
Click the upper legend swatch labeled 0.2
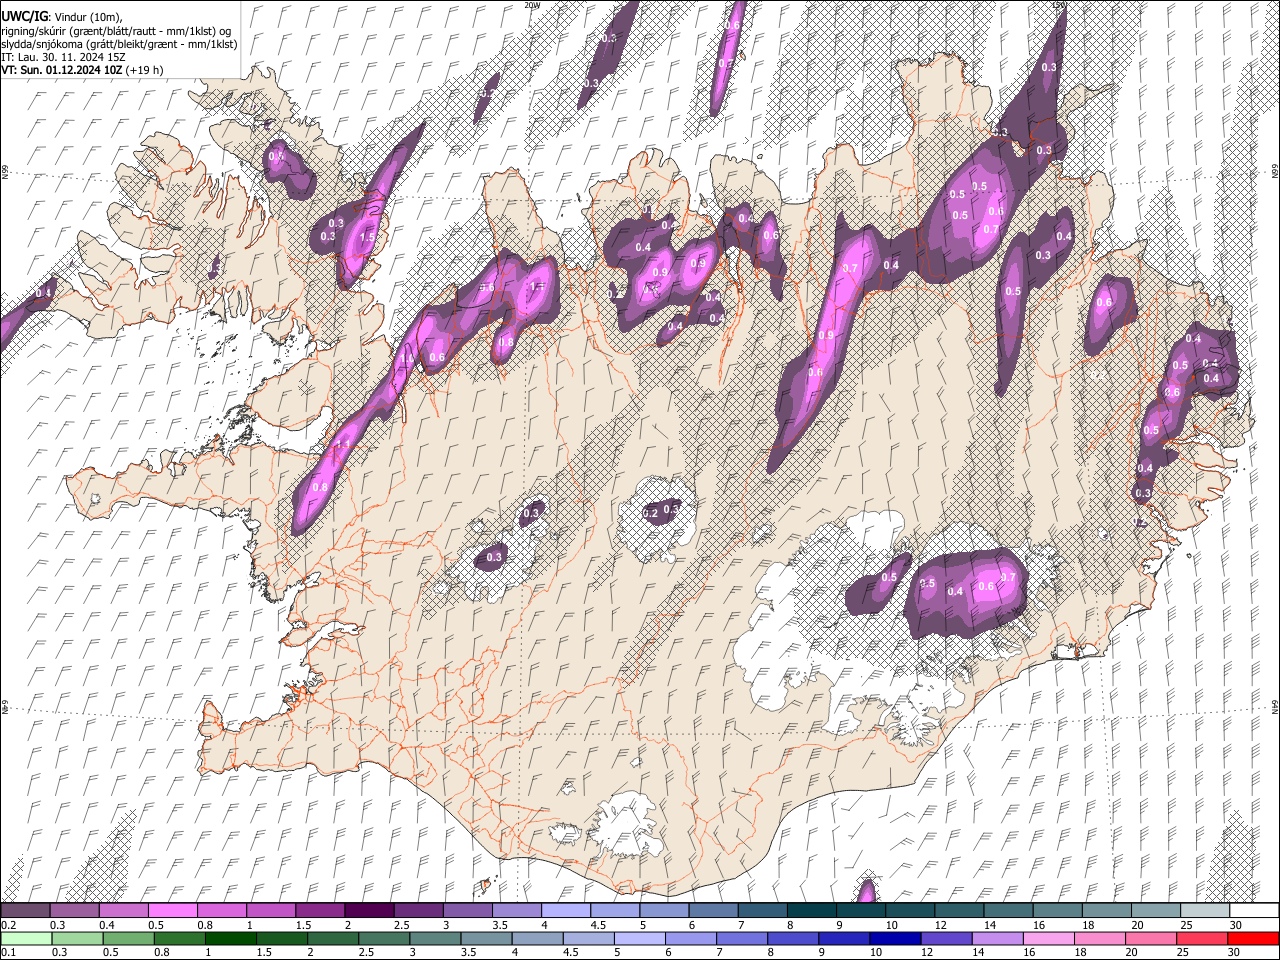tap(25, 910)
